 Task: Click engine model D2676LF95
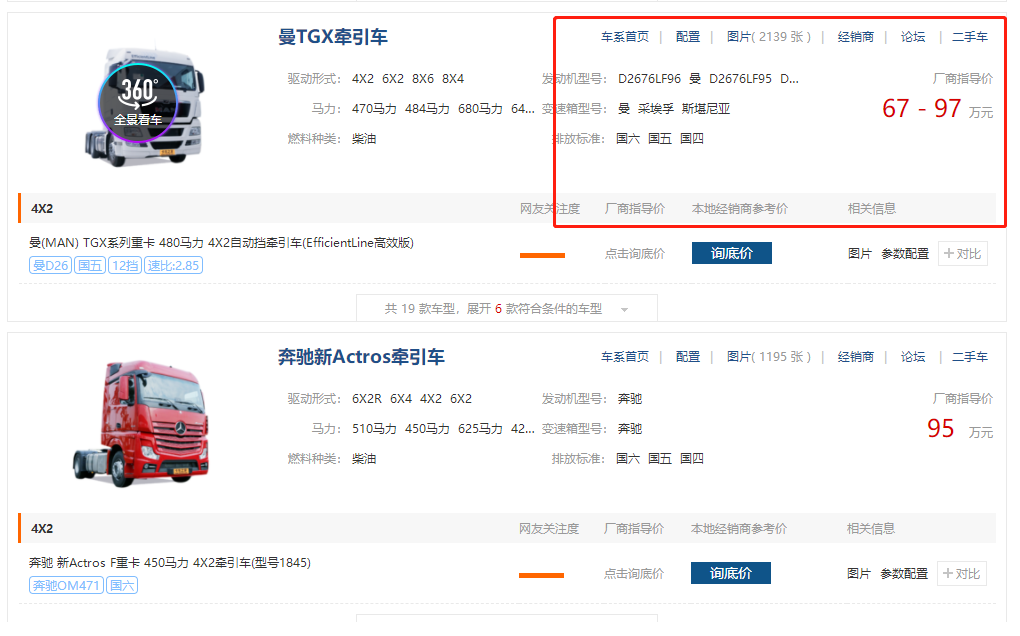coord(740,79)
